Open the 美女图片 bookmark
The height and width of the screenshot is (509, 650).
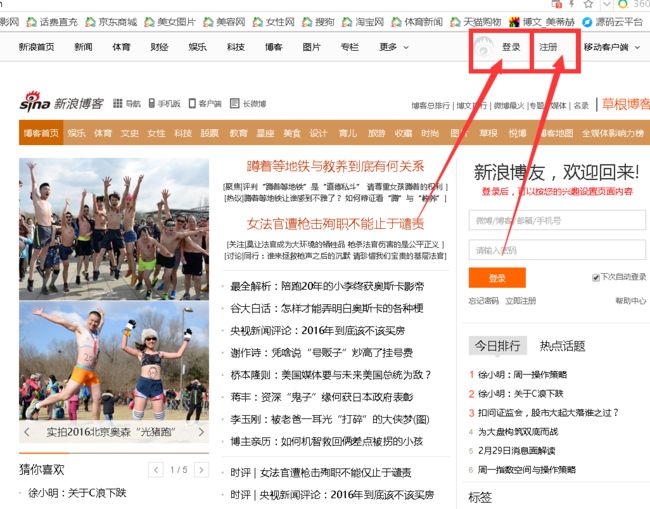(x=170, y=22)
